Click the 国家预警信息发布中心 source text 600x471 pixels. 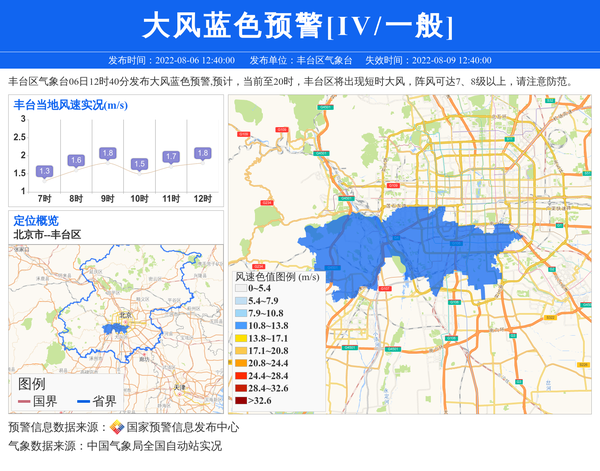175,427
